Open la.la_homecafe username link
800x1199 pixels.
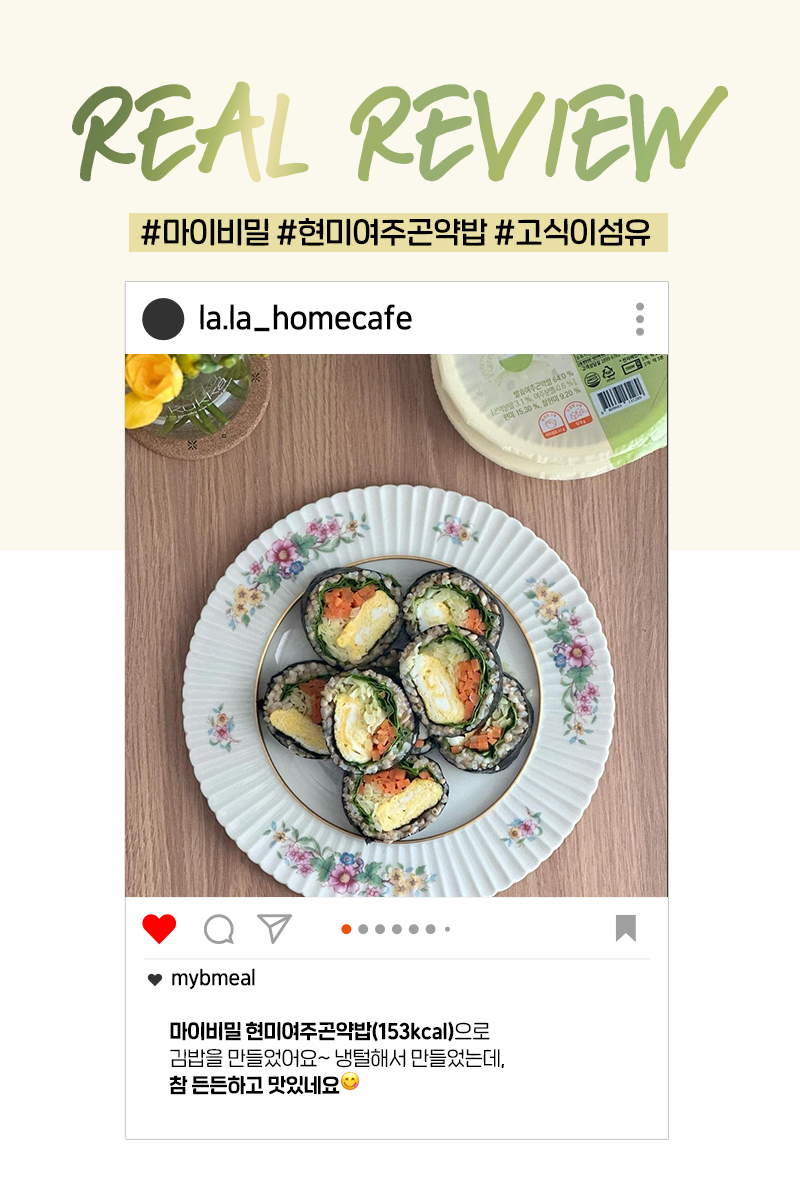pyautogui.click(x=305, y=318)
